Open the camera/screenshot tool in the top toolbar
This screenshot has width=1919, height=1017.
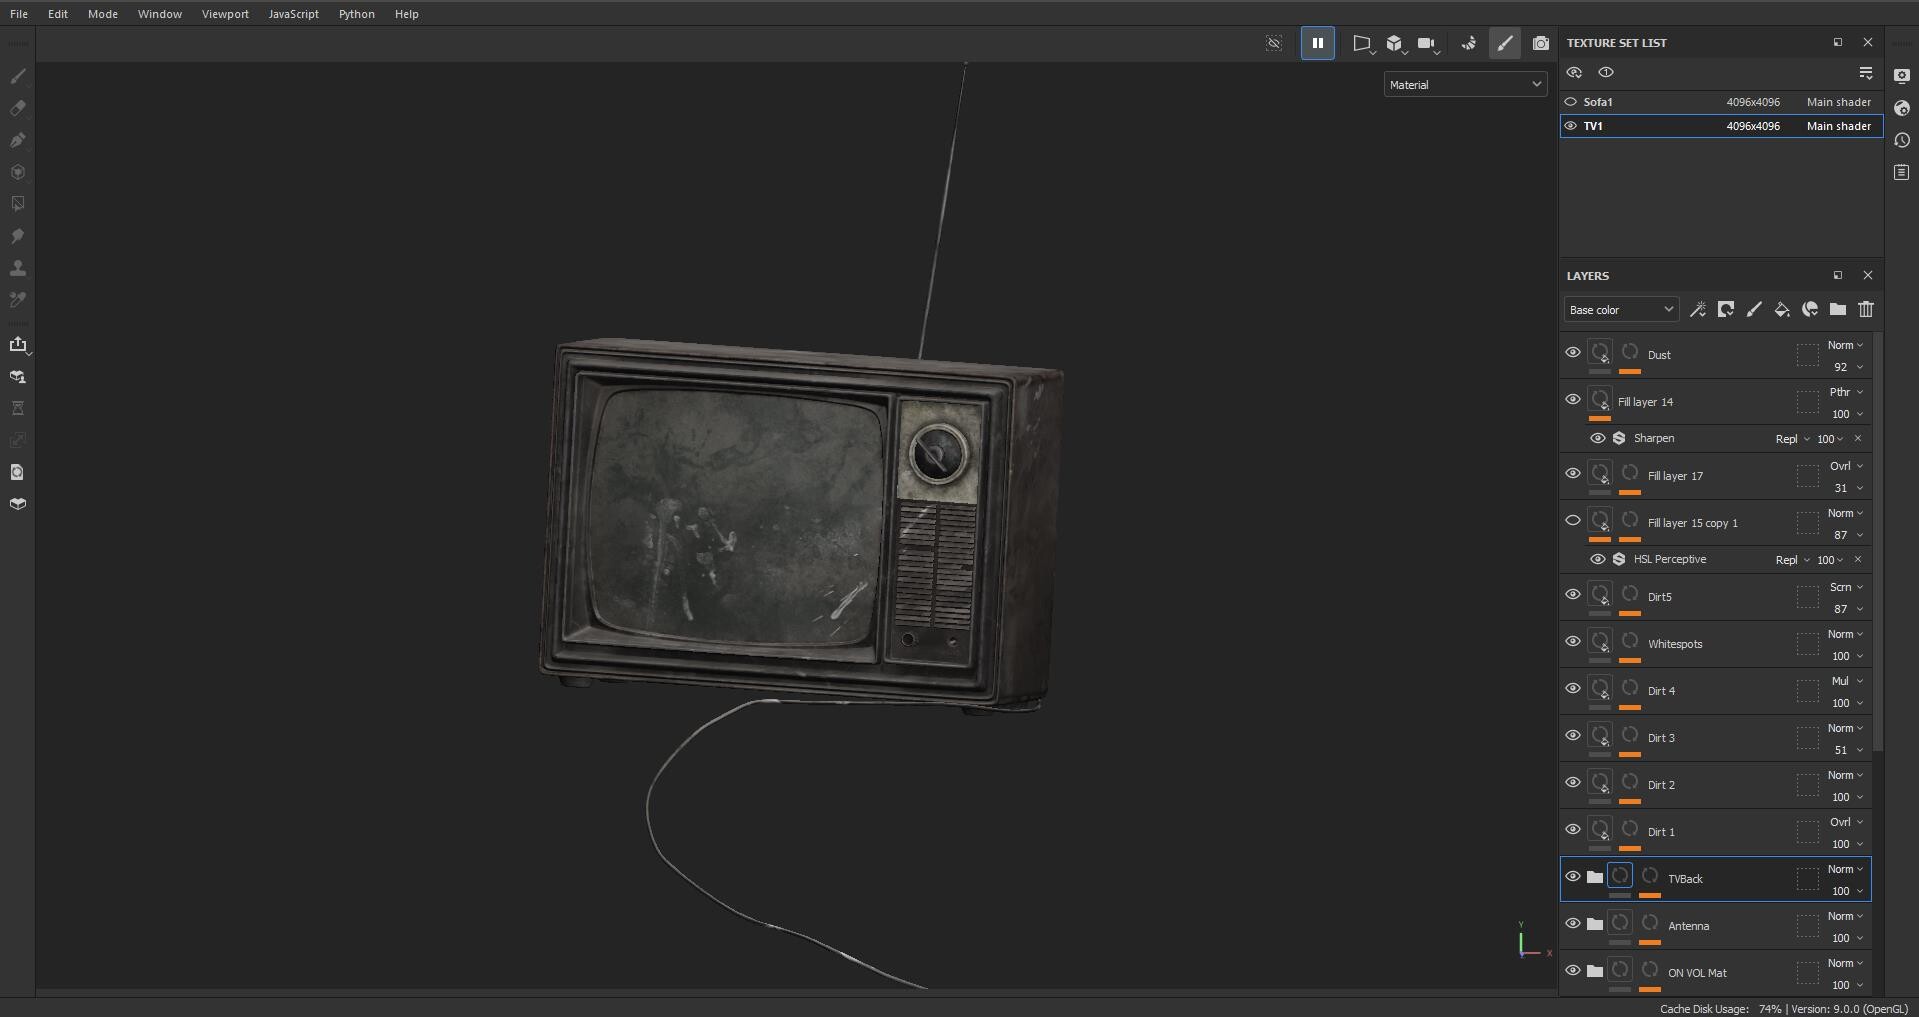[x=1541, y=43]
